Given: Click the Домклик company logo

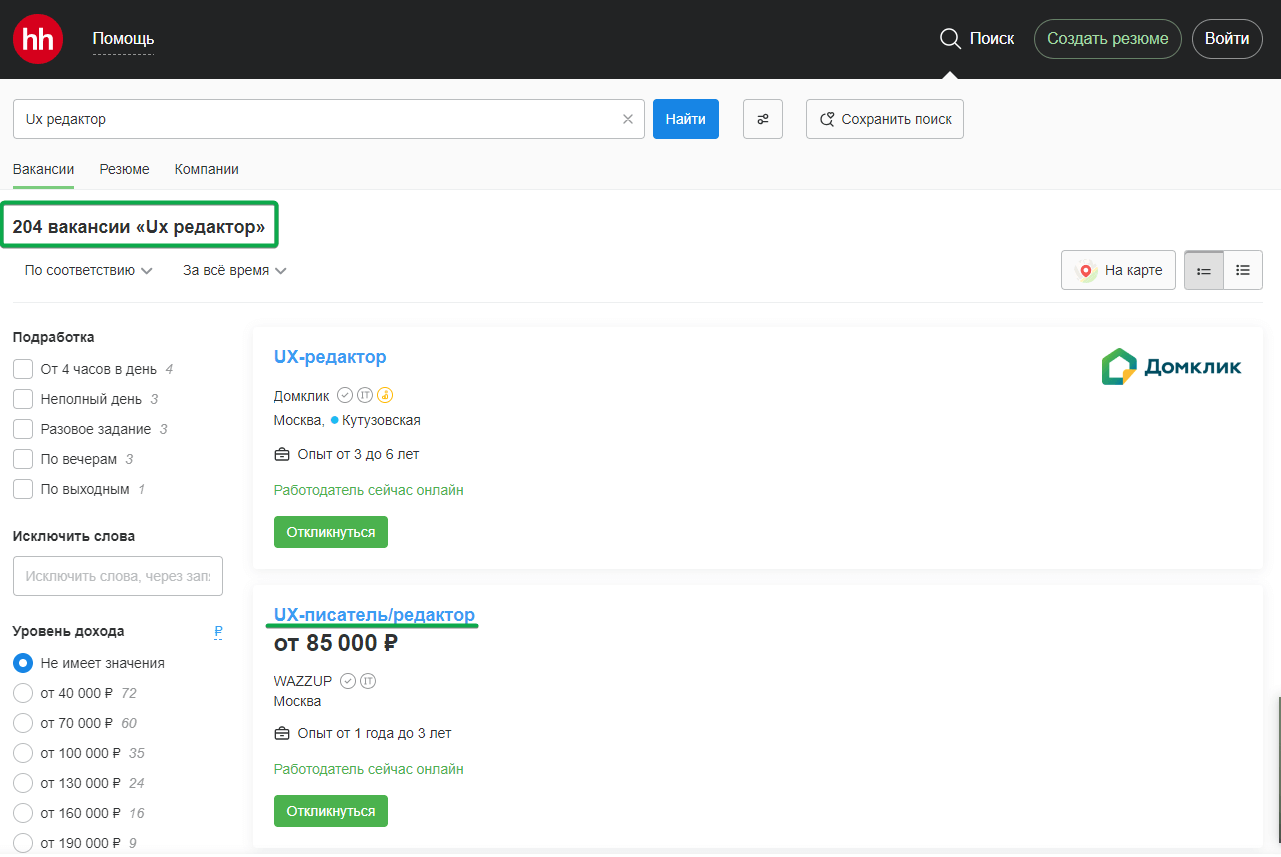Looking at the screenshot, I should 1172,367.
